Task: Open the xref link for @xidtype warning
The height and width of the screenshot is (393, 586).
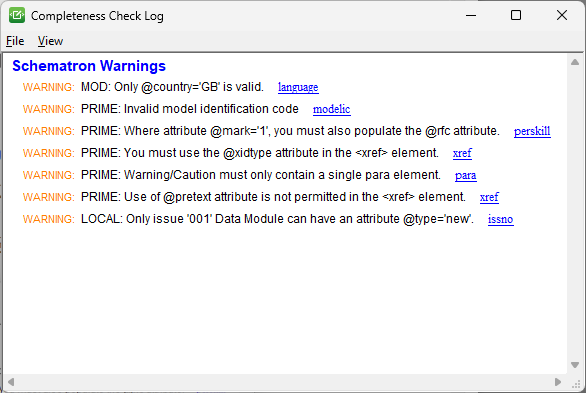Action: (x=462, y=153)
